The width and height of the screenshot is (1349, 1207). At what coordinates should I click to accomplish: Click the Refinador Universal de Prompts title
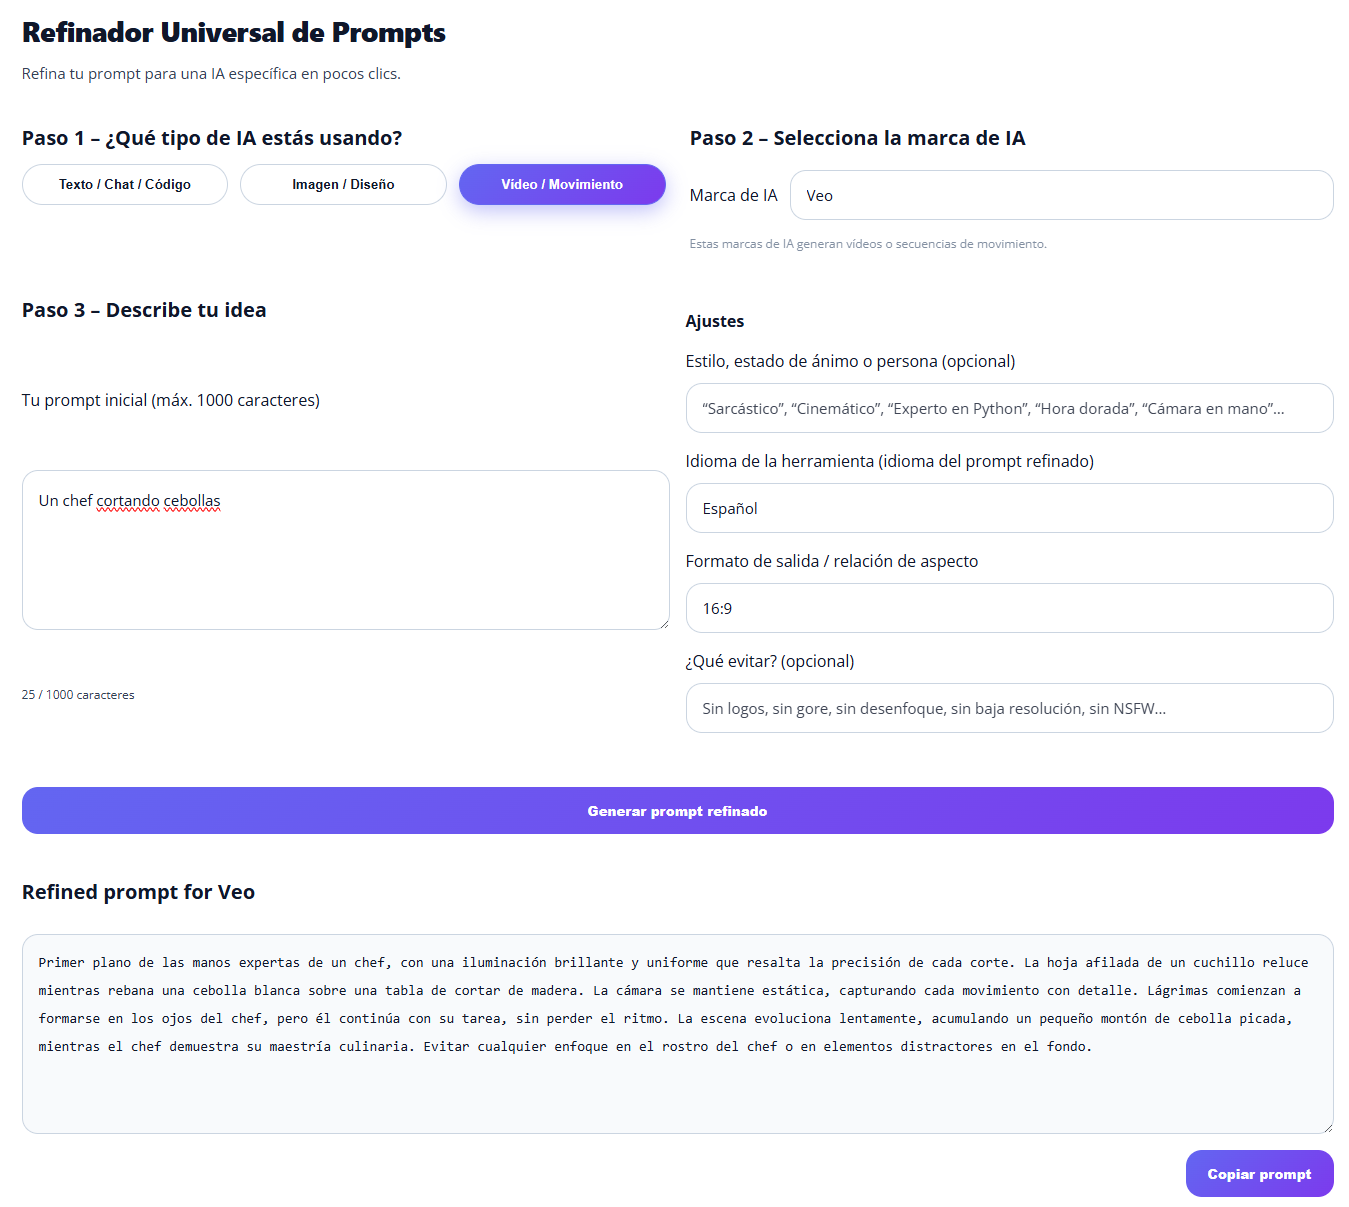(x=234, y=33)
